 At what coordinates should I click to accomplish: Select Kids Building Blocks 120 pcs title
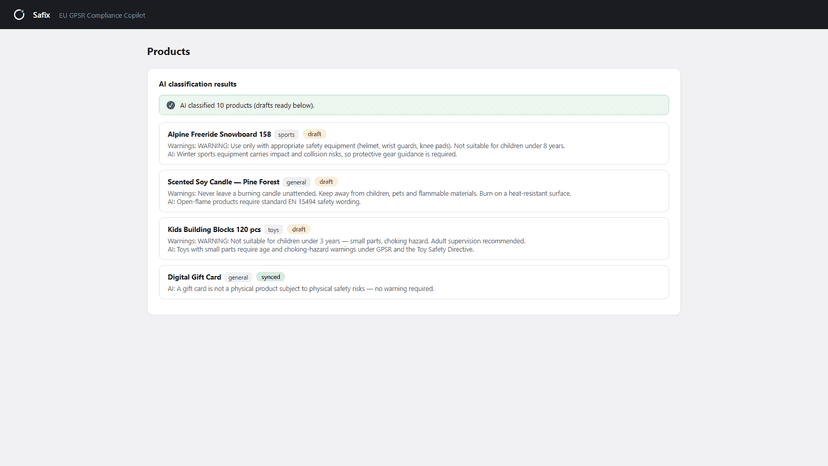pyautogui.click(x=214, y=229)
